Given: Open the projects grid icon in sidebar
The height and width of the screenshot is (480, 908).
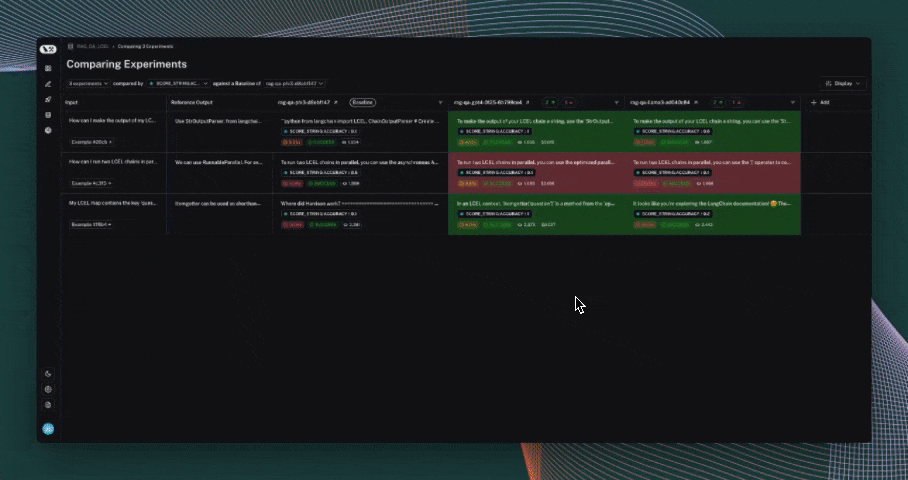Looking at the screenshot, I should [48, 68].
